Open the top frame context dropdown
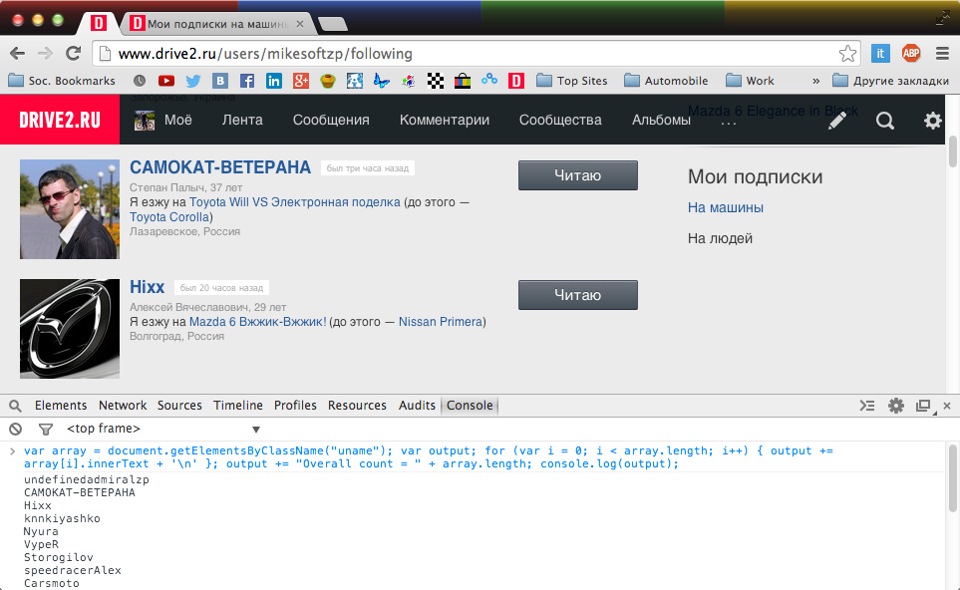 coord(163,429)
